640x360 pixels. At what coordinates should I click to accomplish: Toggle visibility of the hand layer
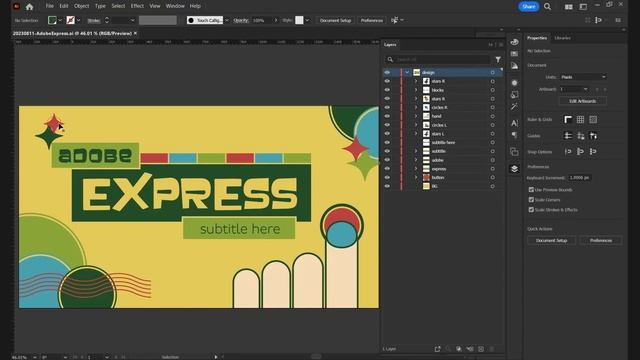(x=387, y=116)
